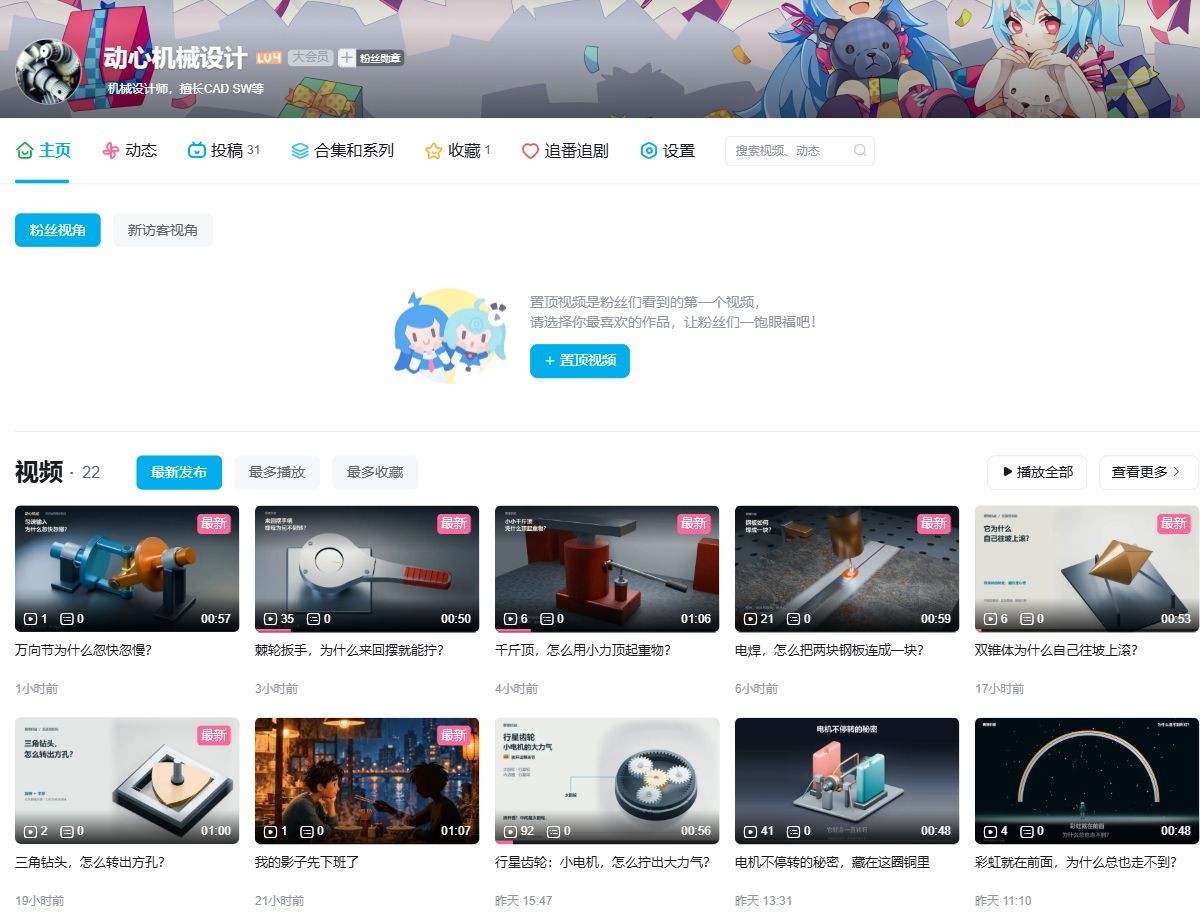1200x913 pixels.
Task: Click 查看更多 to see more videos
Action: tap(1148, 472)
